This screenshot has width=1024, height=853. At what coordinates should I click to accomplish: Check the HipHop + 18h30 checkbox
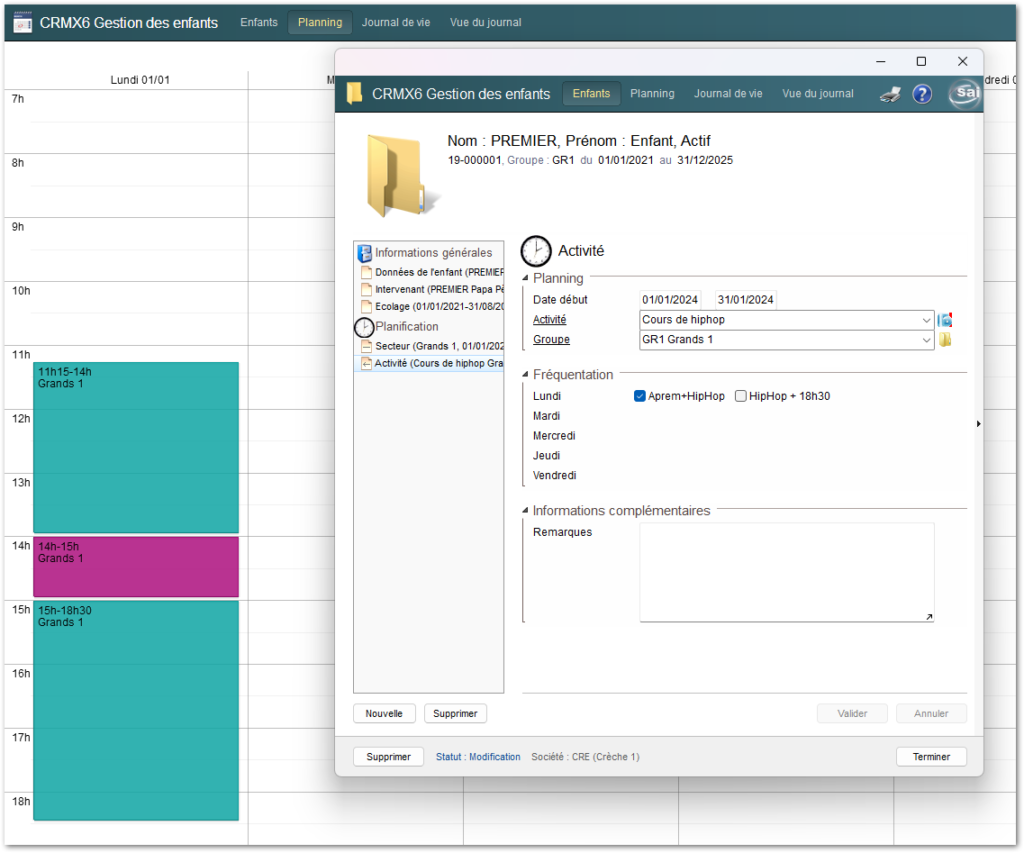[x=741, y=396]
